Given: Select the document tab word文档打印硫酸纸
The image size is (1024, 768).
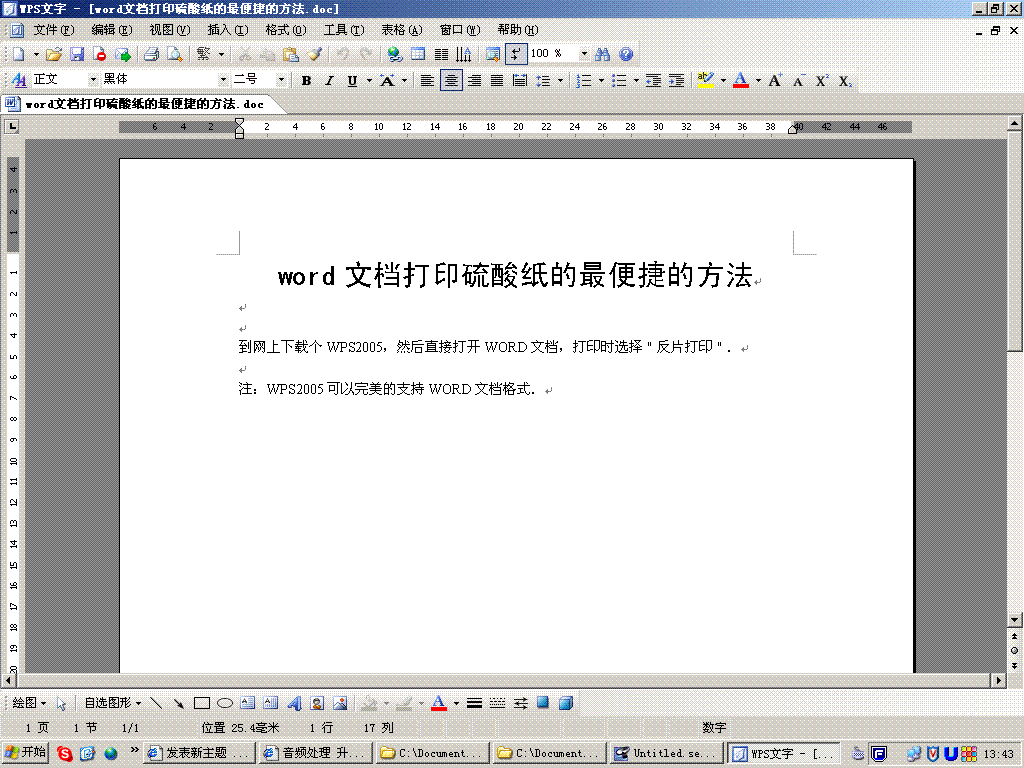Looking at the screenshot, I should (144, 104).
